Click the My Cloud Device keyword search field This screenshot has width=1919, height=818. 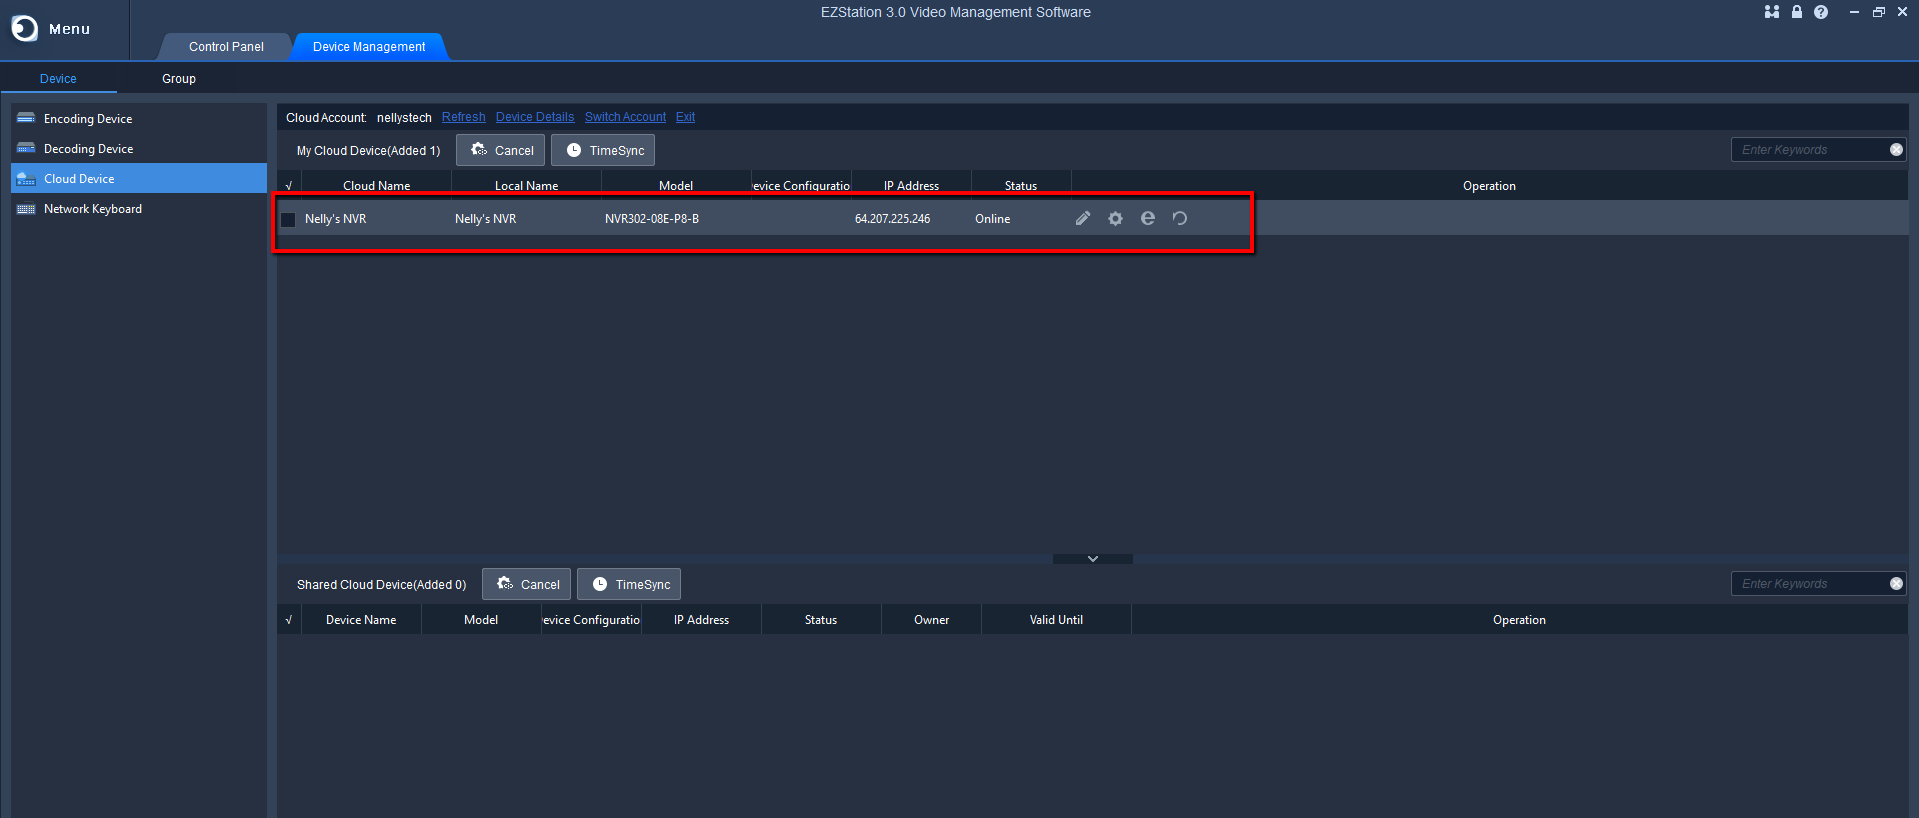tap(1808, 150)
